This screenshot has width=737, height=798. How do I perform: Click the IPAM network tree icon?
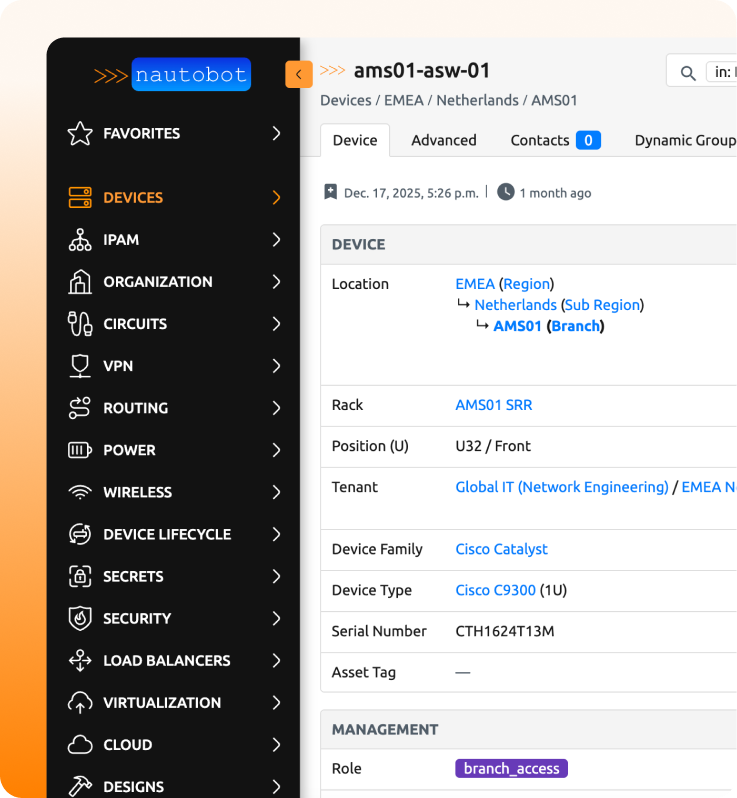click(x=80, y=240)
